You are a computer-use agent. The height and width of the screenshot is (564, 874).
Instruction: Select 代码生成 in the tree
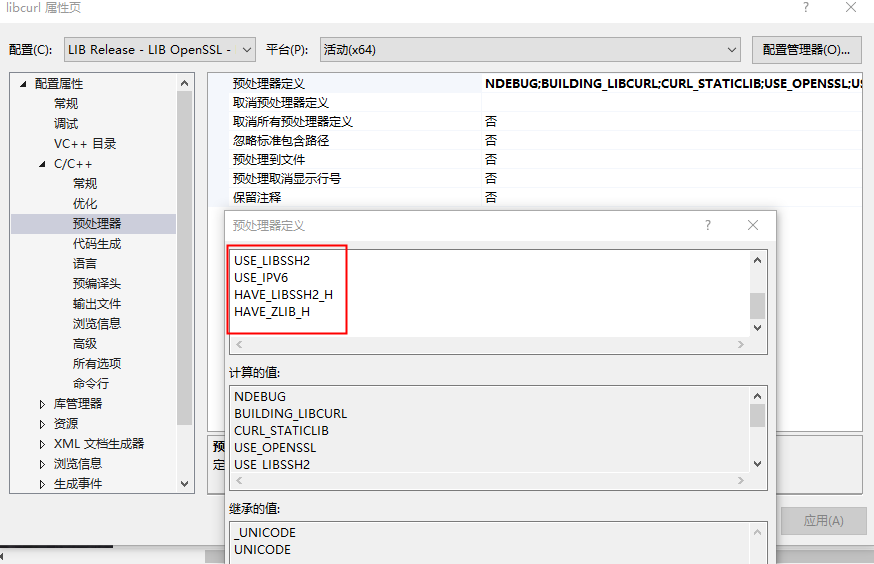click(x=97, y=244)
